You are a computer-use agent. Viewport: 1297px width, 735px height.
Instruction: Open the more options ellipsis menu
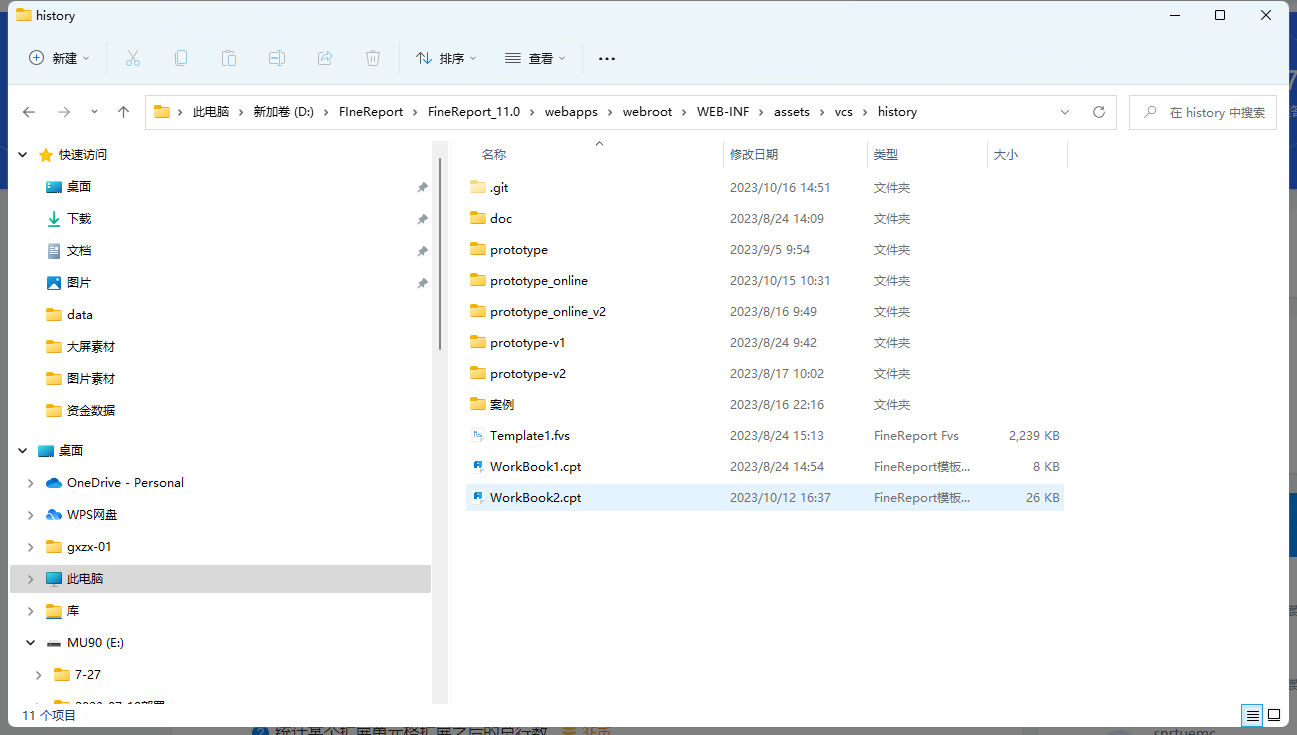coord(606,58)
